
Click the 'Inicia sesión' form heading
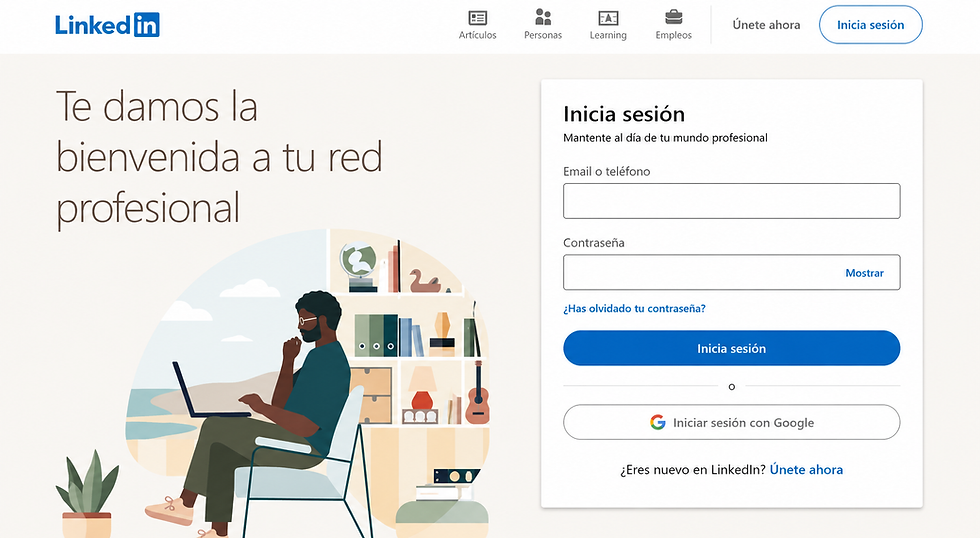click(x=624, y=114)
